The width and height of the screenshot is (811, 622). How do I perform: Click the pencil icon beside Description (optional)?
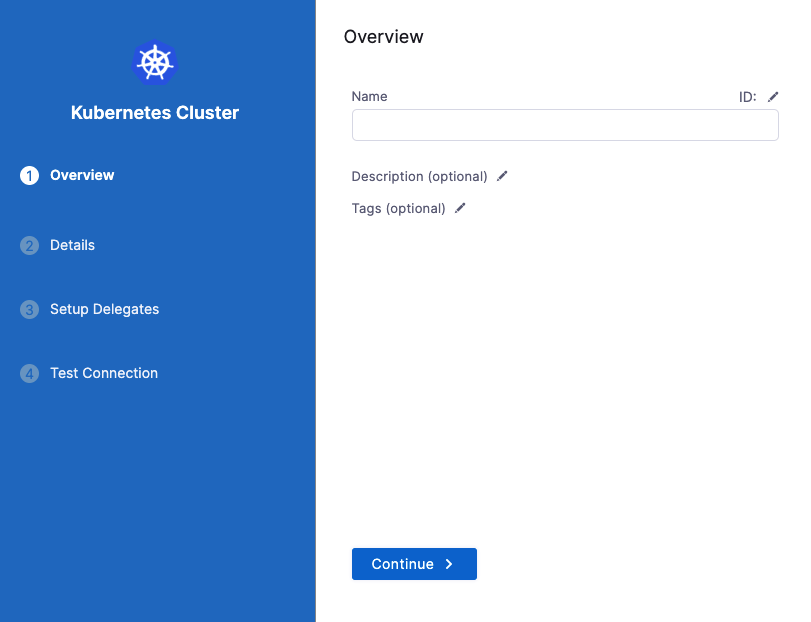click(x=503, y=176)
